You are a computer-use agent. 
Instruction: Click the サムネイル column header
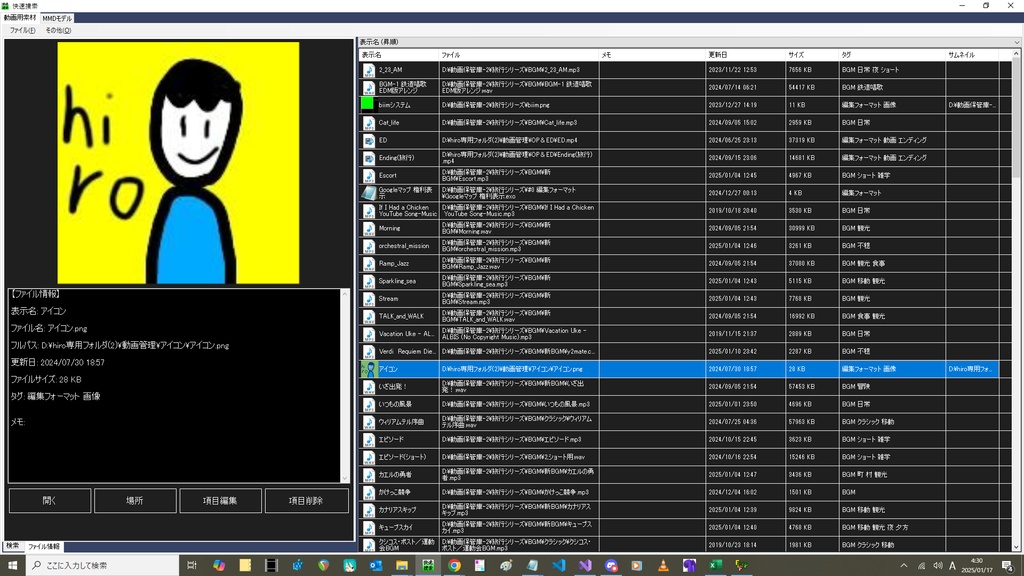point(972,55)
